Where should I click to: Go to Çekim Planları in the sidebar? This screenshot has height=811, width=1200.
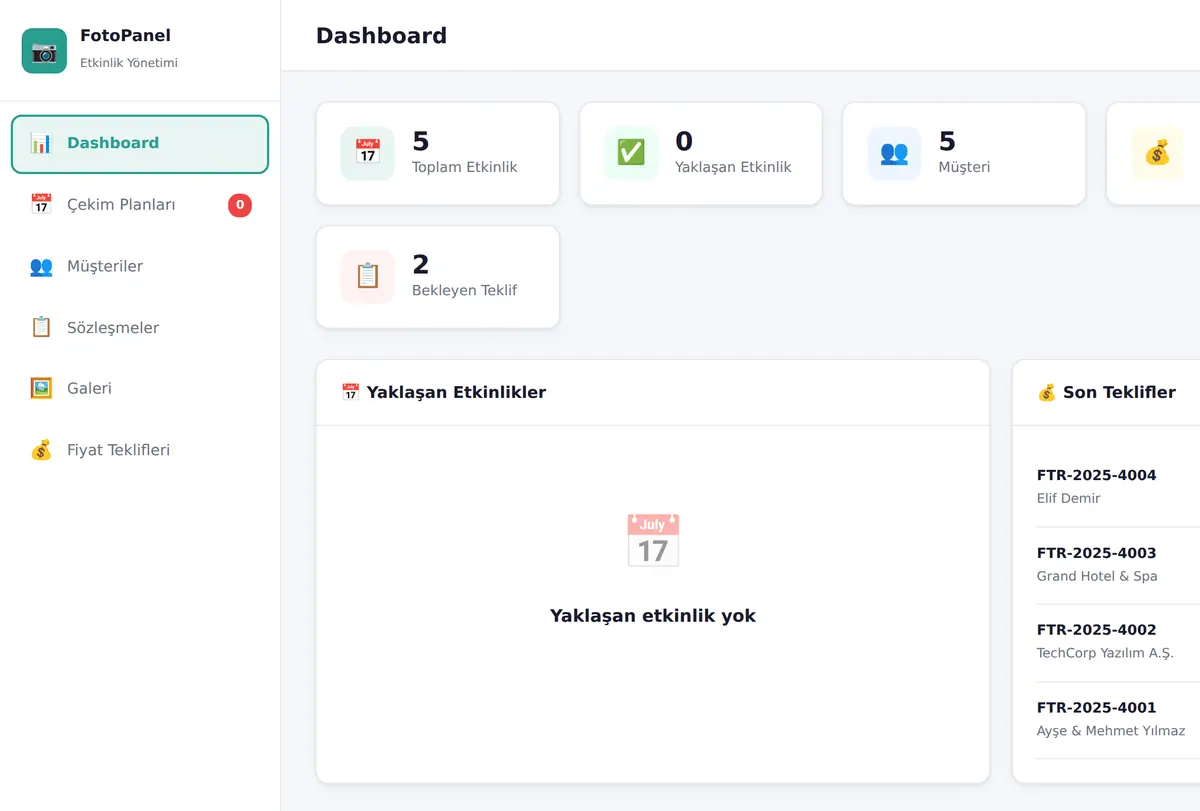point(140,205)
